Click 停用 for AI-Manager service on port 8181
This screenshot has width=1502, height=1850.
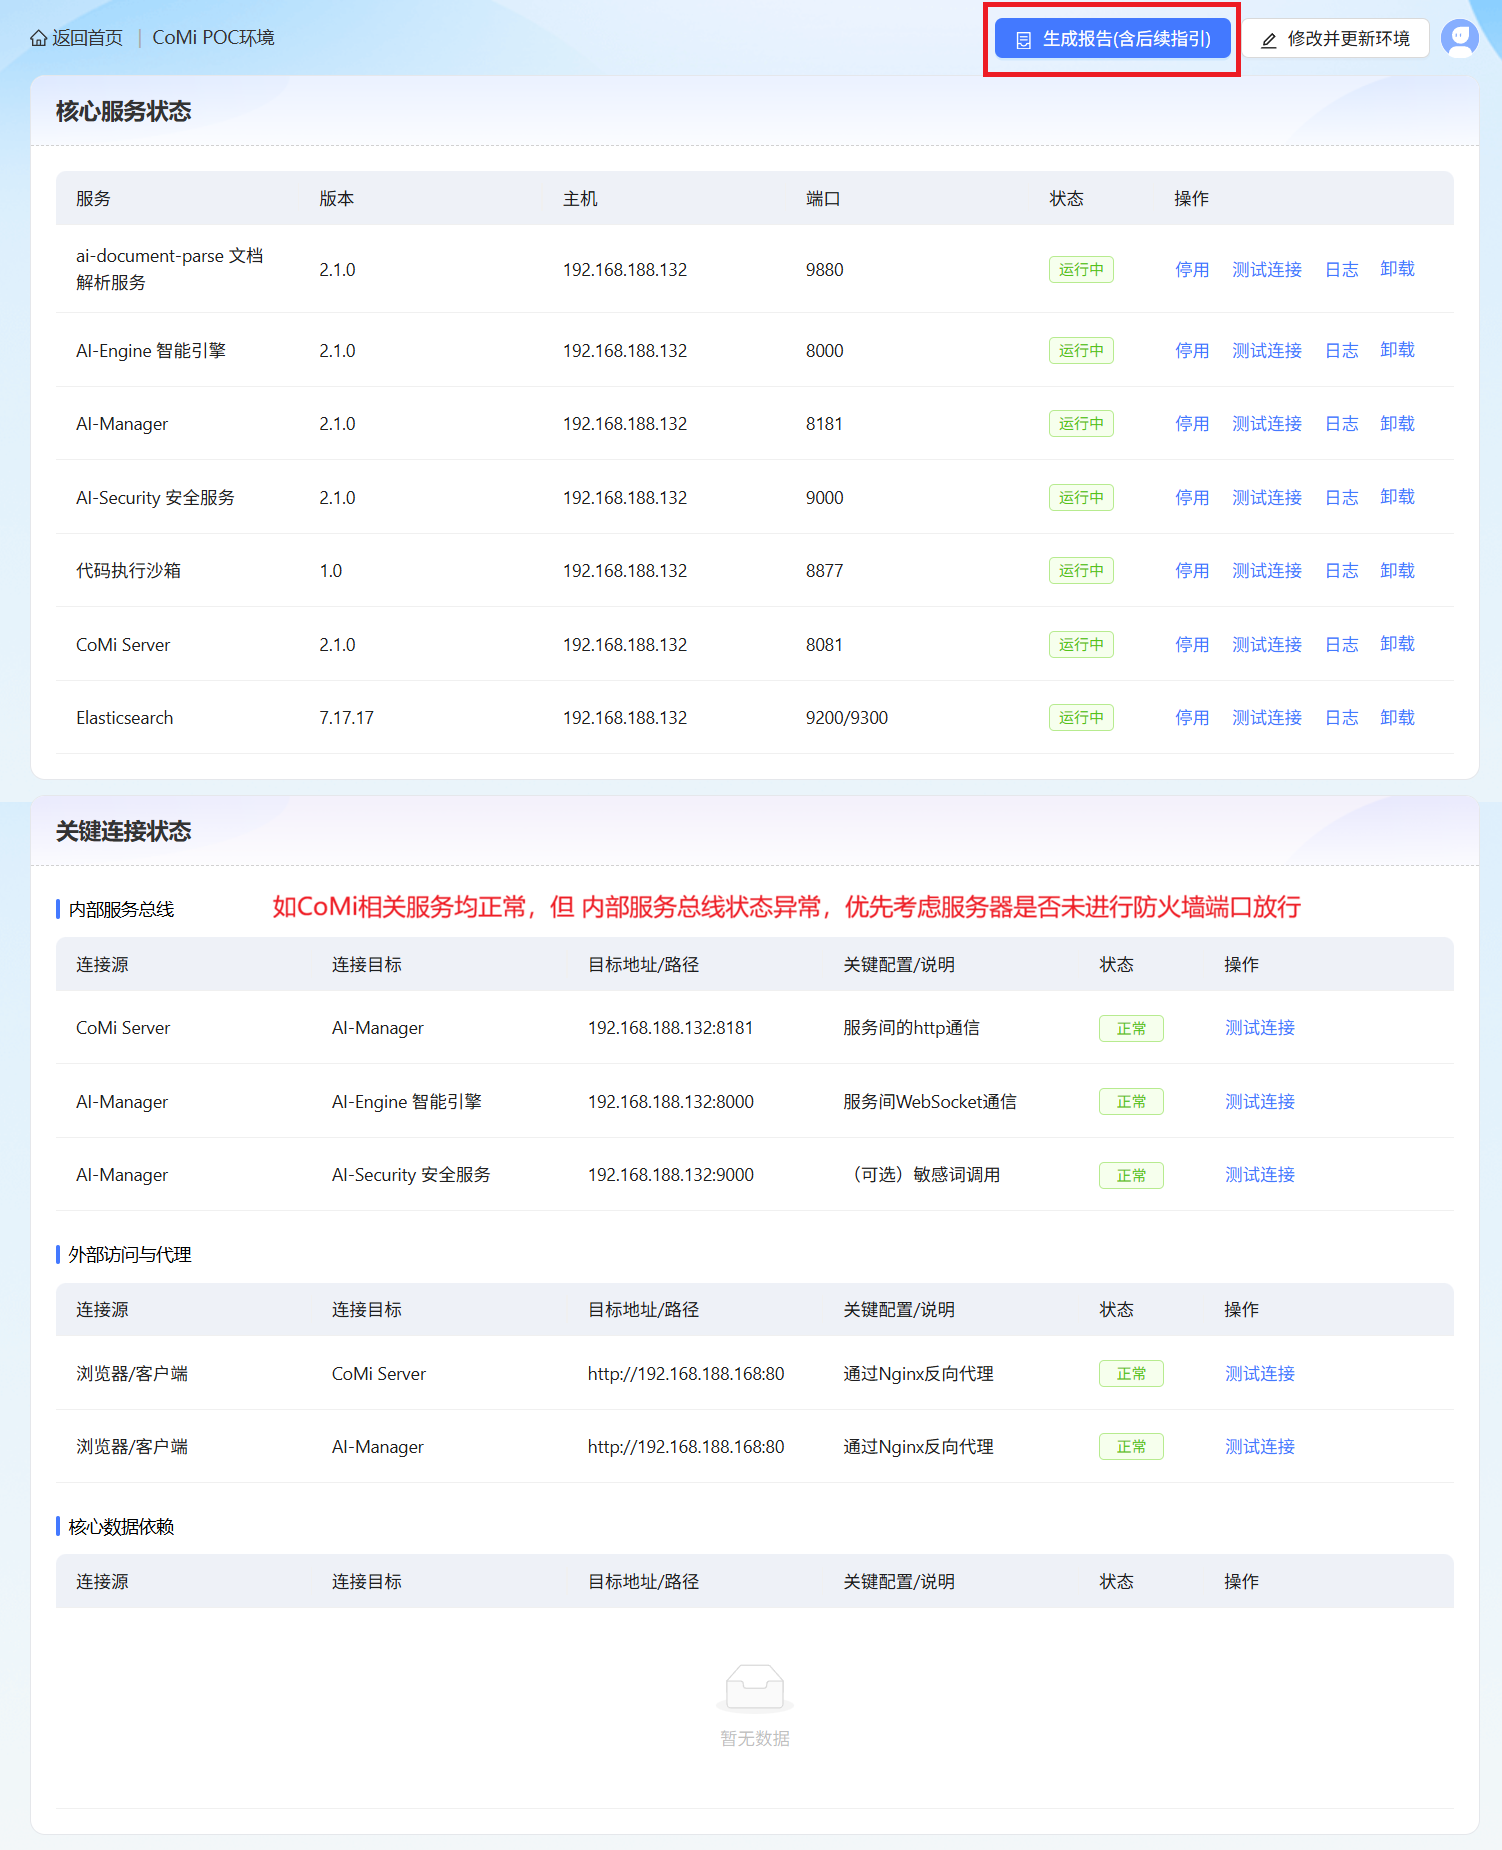(x=1192, y=424)
